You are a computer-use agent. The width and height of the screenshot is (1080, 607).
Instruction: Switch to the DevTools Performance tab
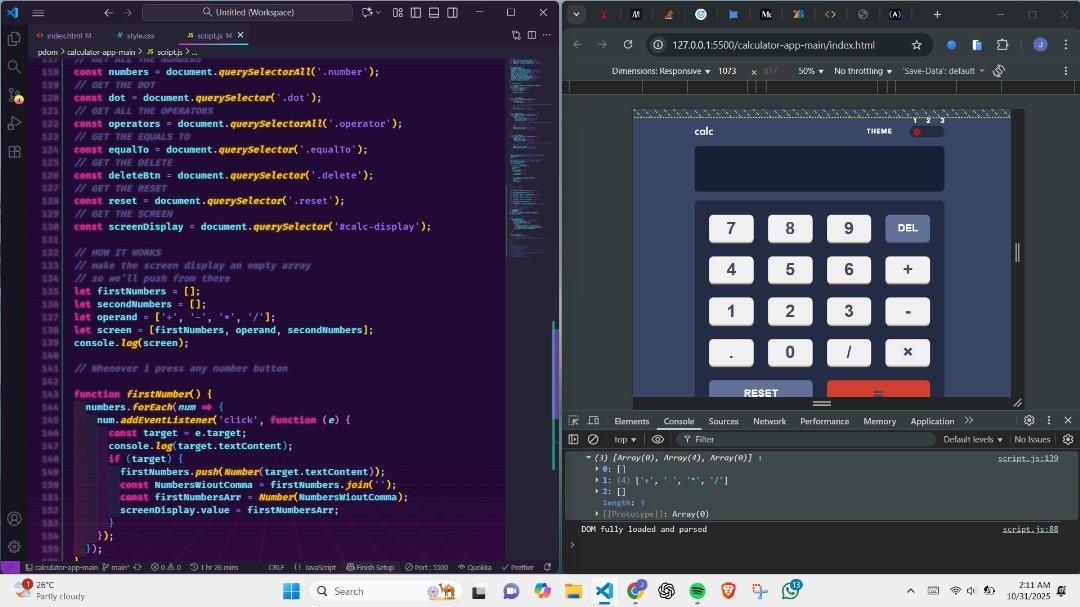point(824,421)
